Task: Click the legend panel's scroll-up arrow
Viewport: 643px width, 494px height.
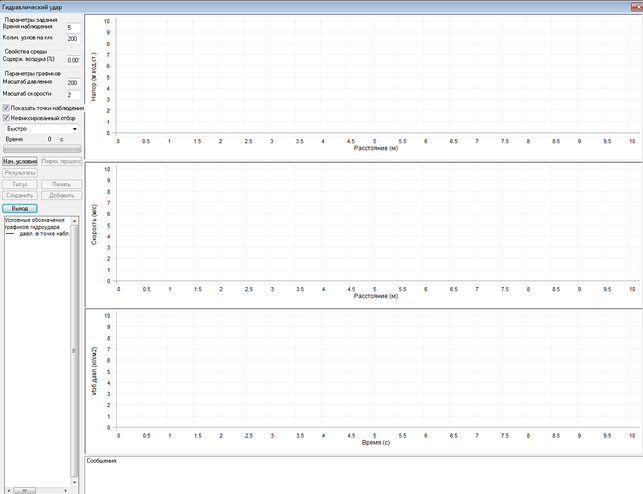Action: 75,219
